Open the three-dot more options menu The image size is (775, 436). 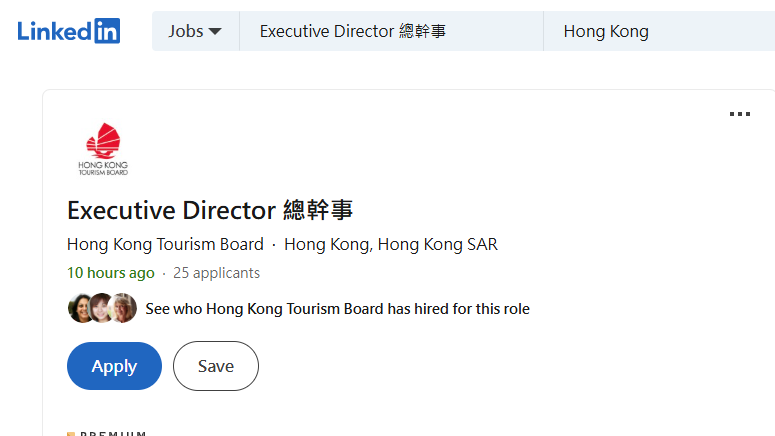pyautogui.click(x=739, y=115)
